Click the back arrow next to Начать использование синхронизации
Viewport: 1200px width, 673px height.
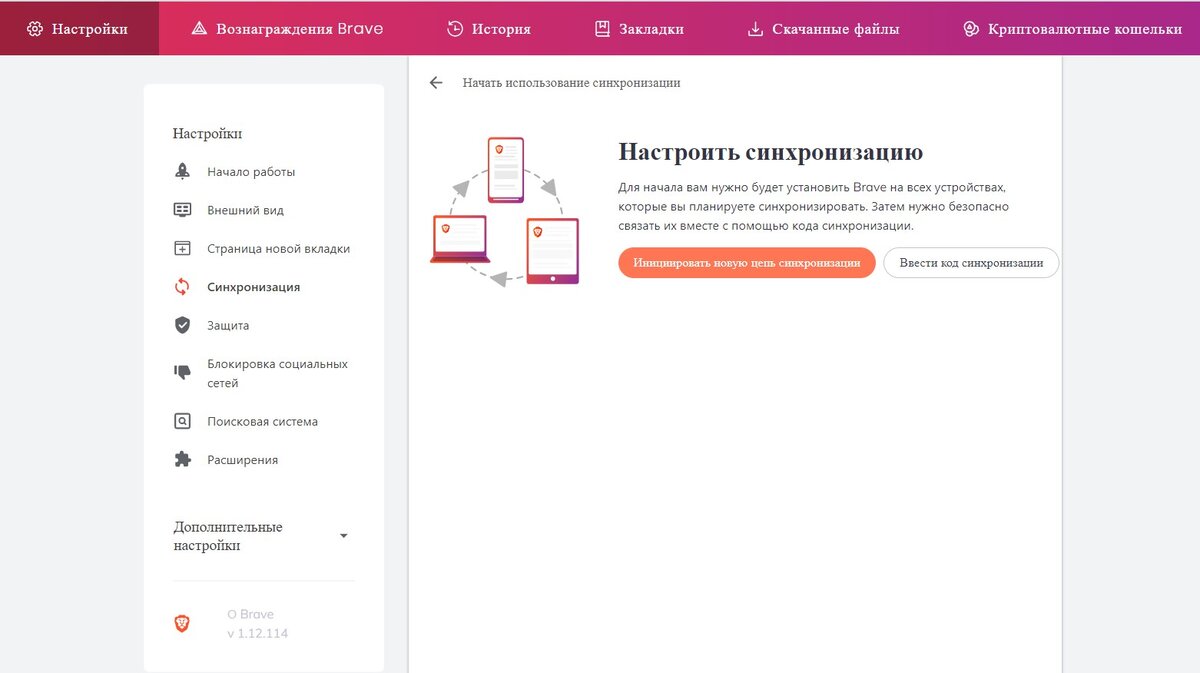[436, 83]
